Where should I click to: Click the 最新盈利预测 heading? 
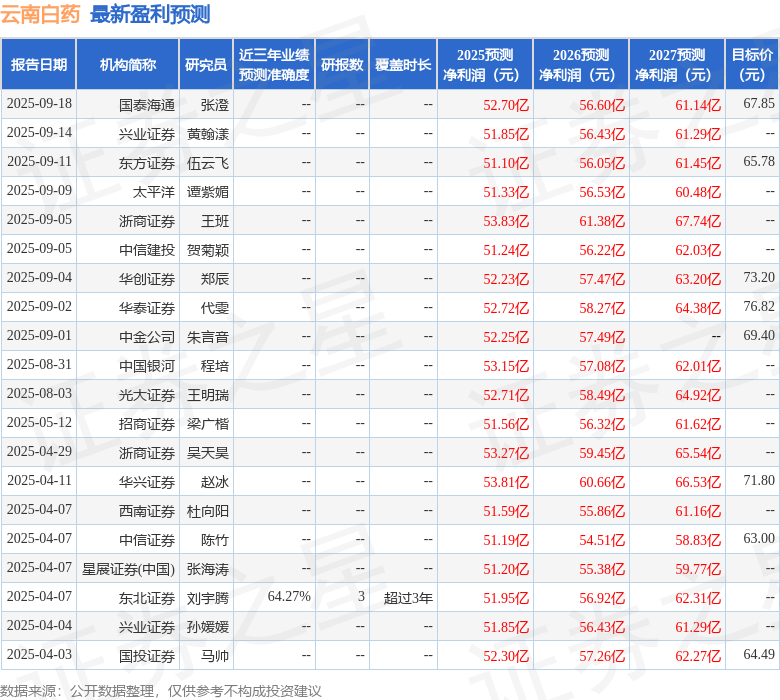coord(150,14)
